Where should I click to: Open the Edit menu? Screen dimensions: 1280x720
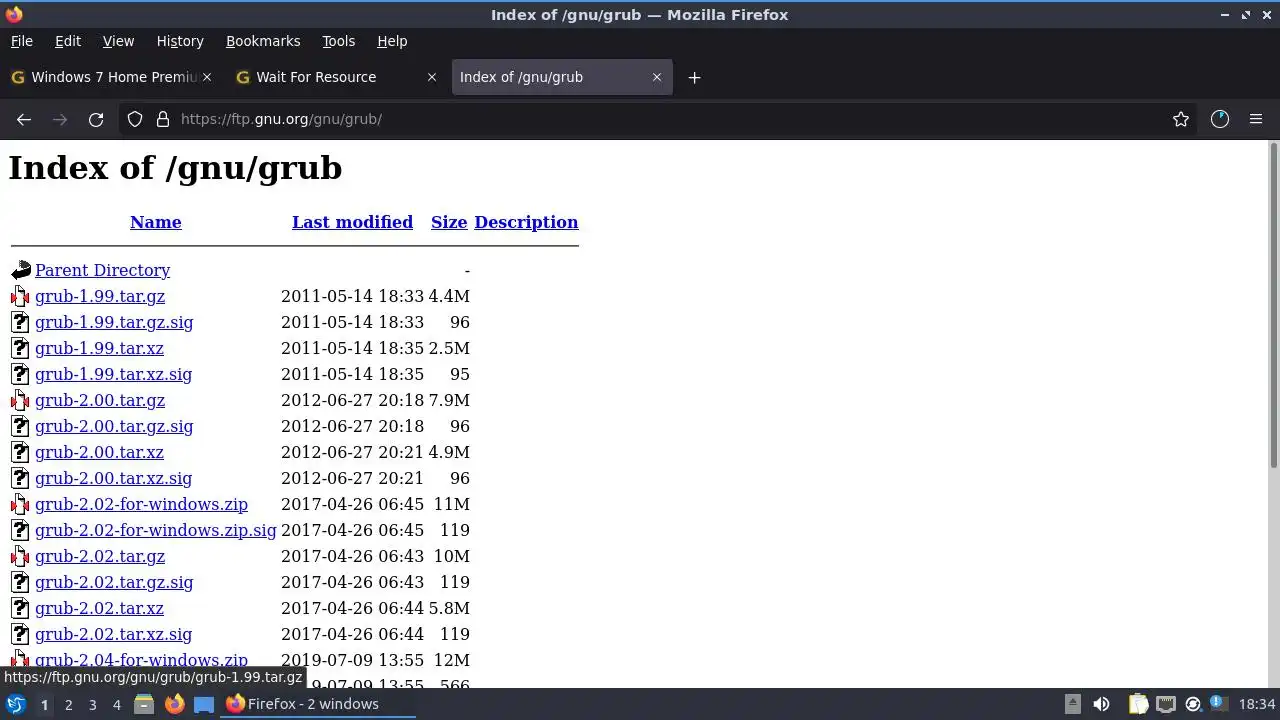(68, 41)
